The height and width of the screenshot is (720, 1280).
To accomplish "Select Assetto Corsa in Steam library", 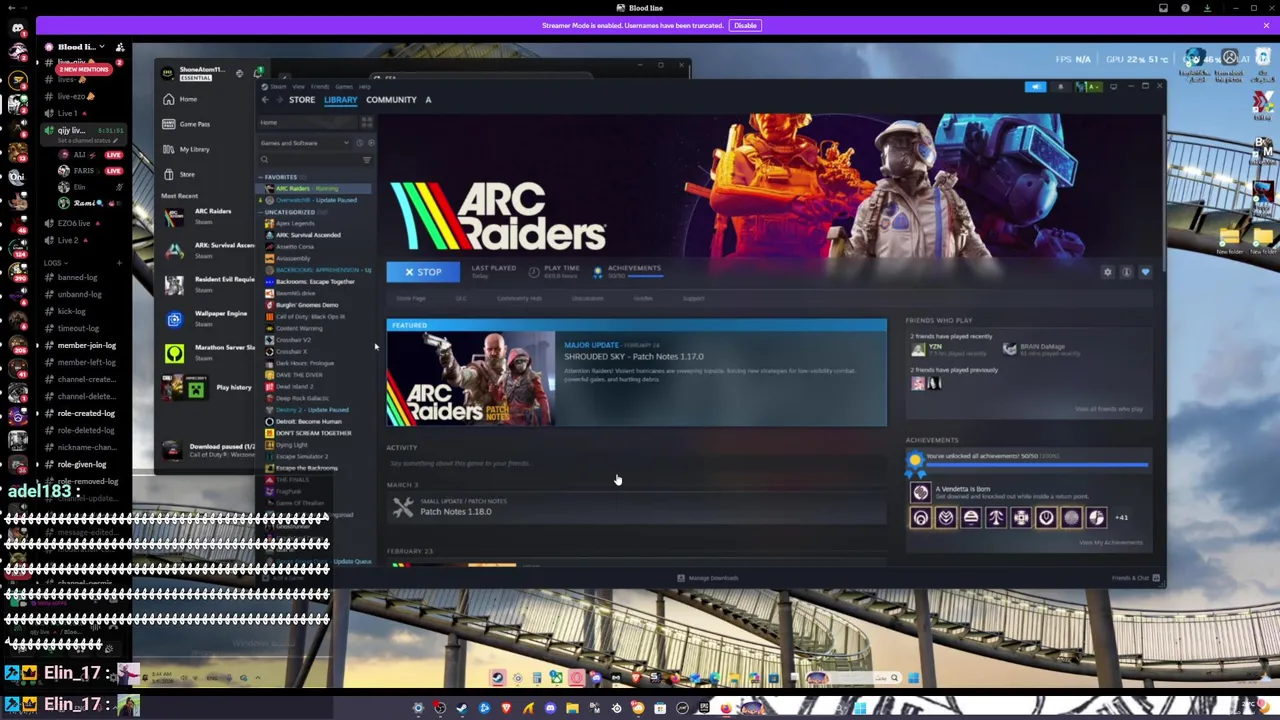I will point(294,246).
